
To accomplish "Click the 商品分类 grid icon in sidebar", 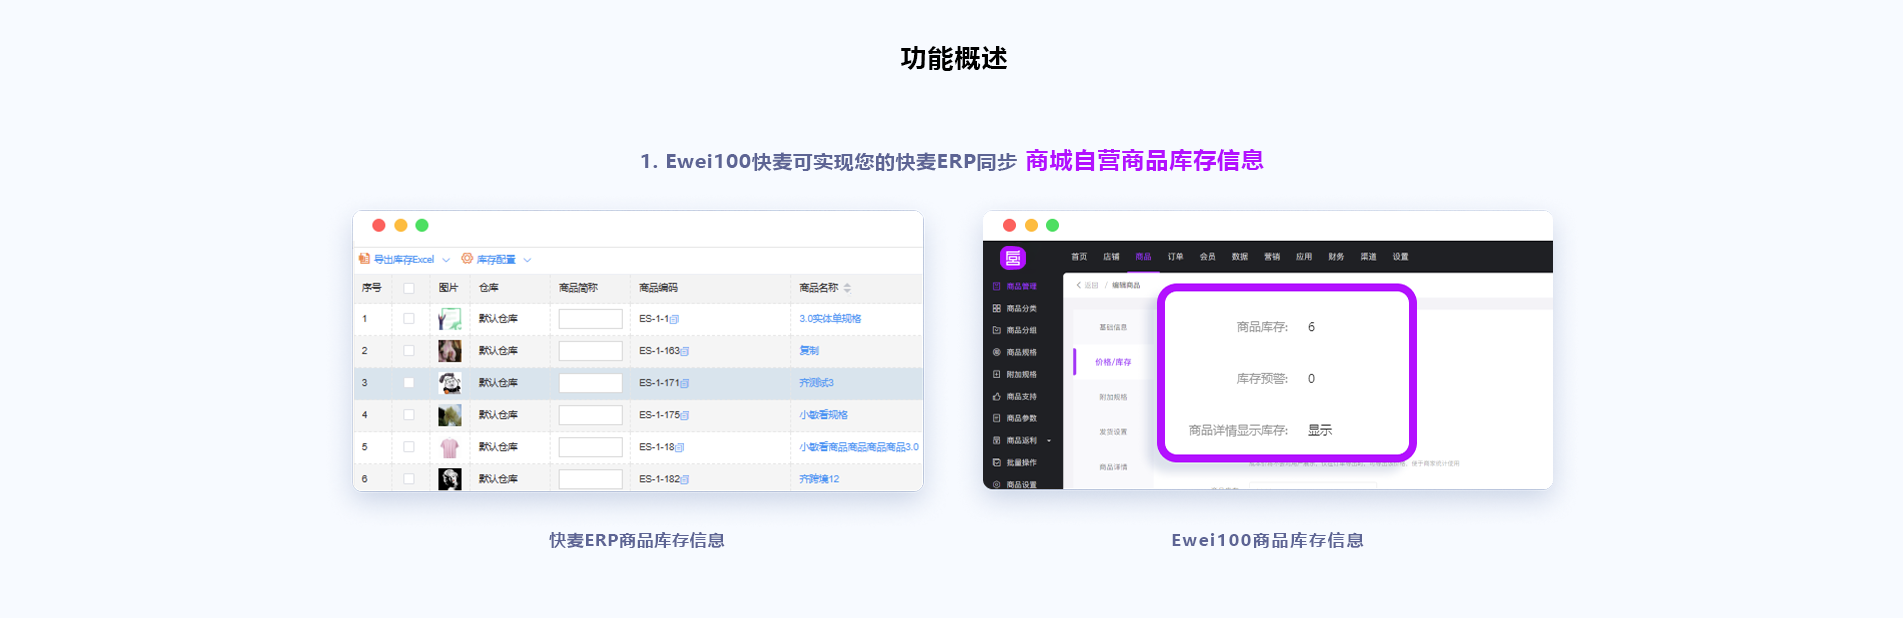I will [997, 308].
